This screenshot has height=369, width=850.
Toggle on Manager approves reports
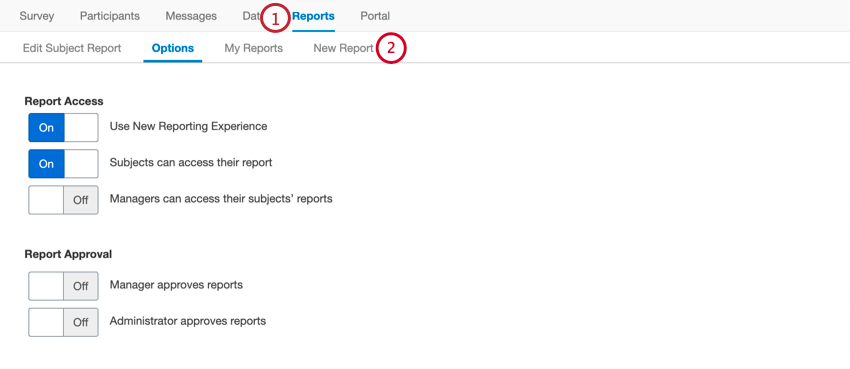point(63,286)
